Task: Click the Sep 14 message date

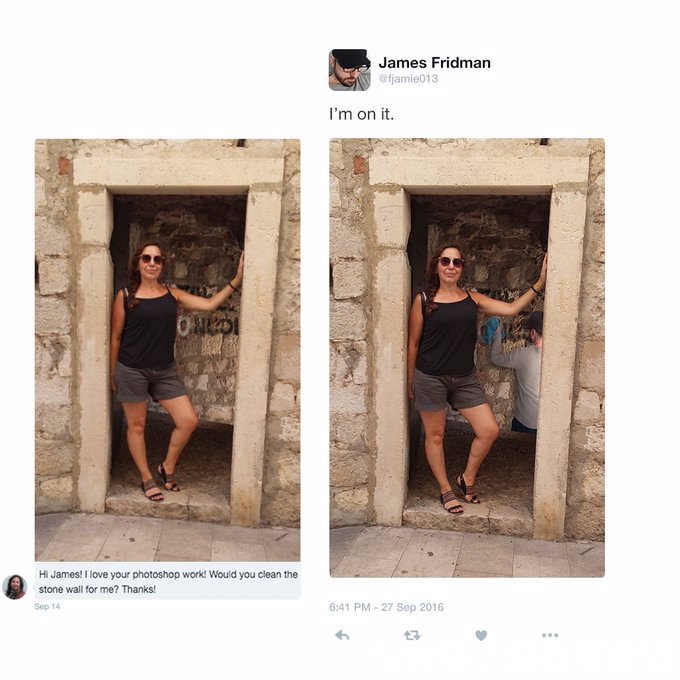Action: pos(47,606)
